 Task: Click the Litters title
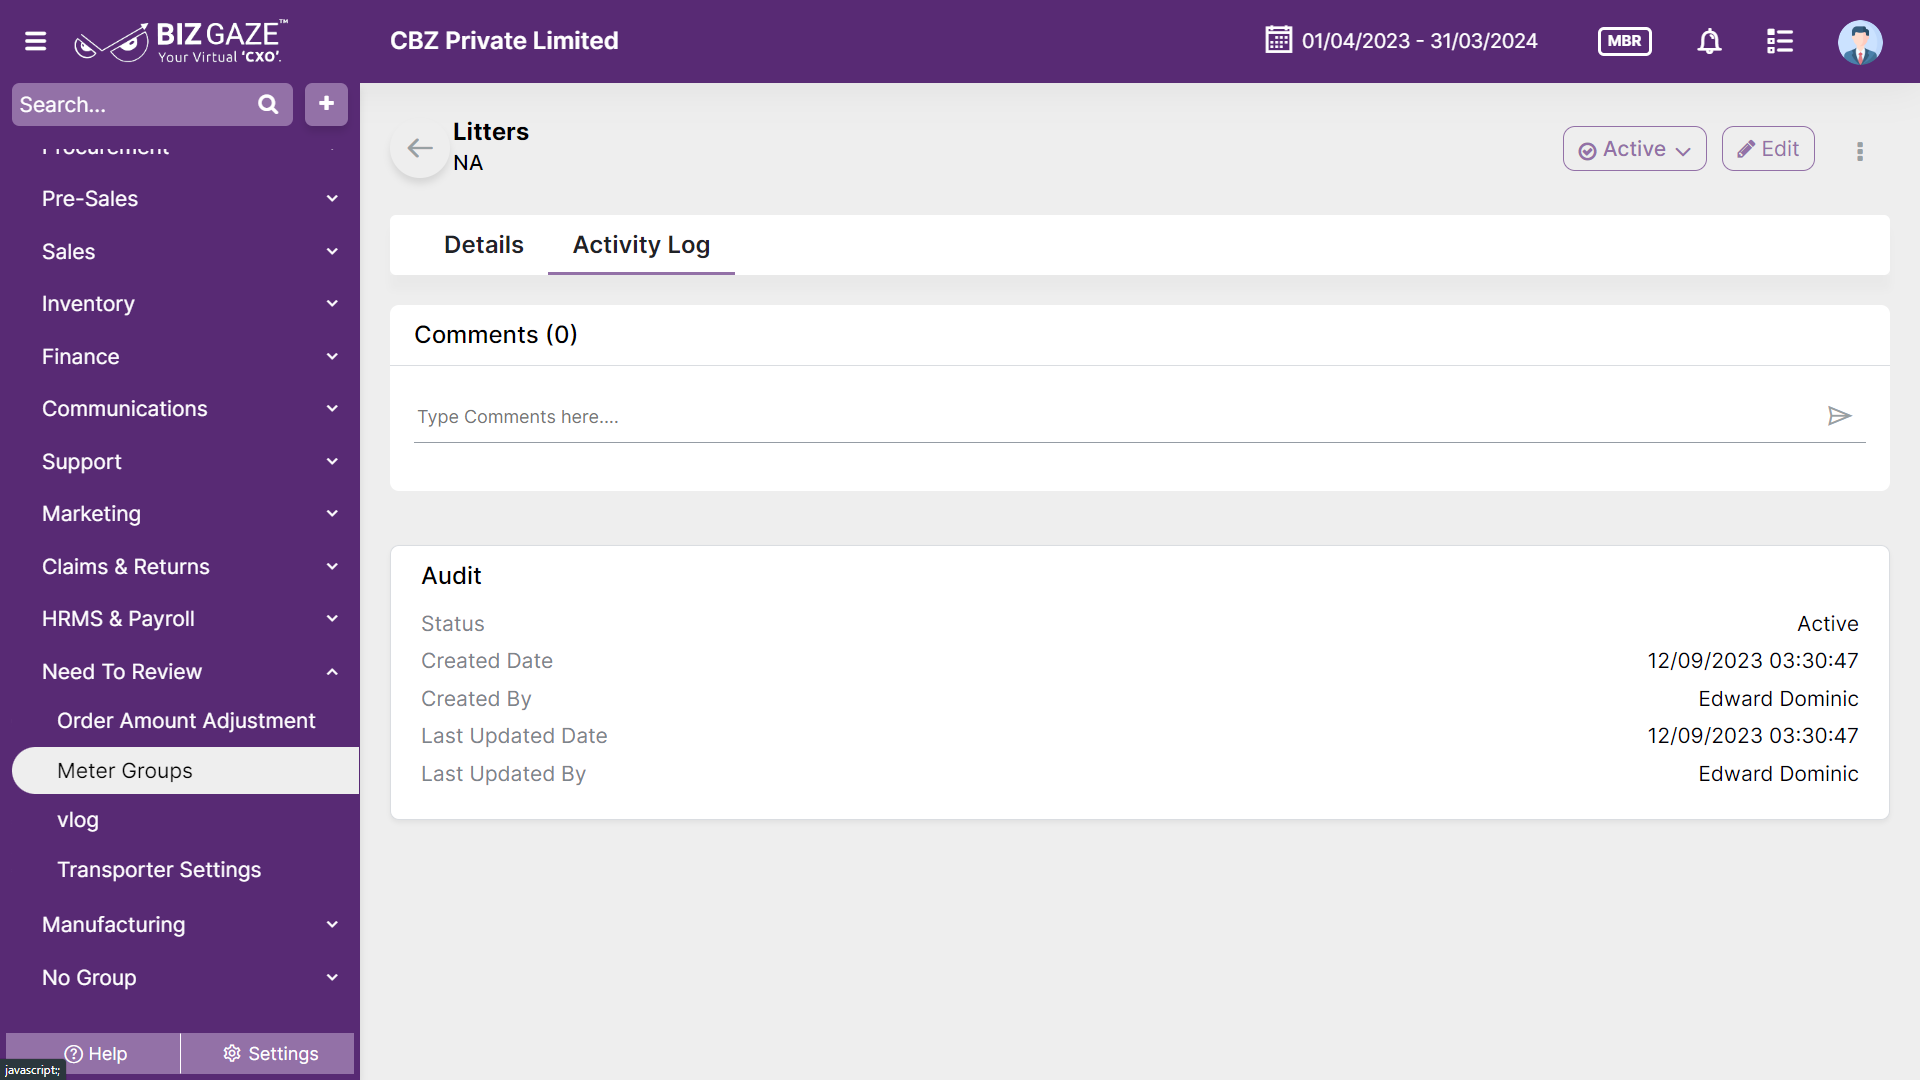point(491,132)
